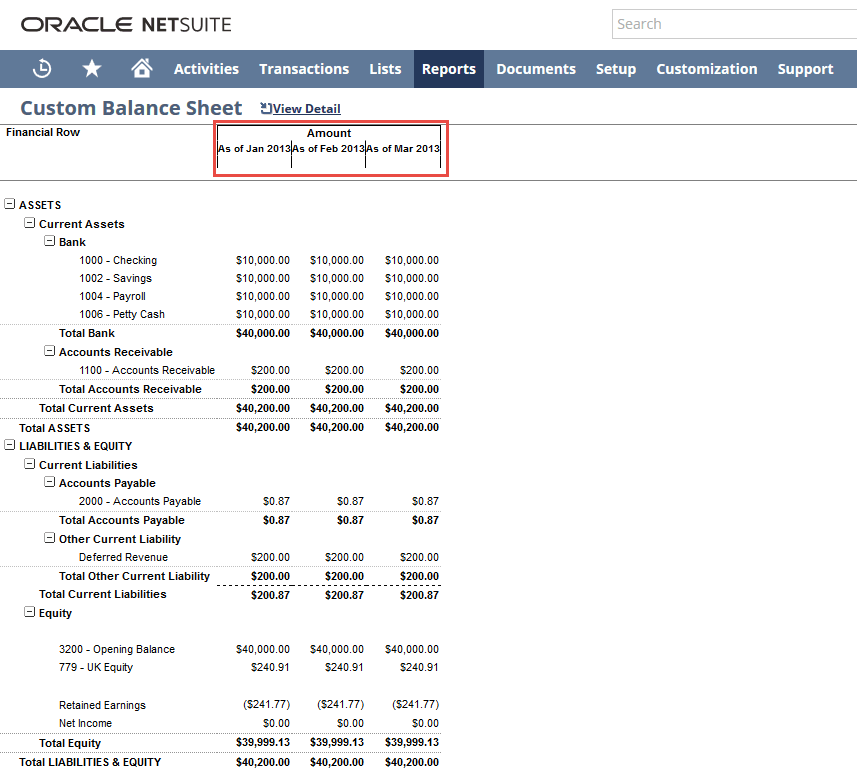Select the 1000 - Checking row label
857x777 pixels.
coord(118,260)
